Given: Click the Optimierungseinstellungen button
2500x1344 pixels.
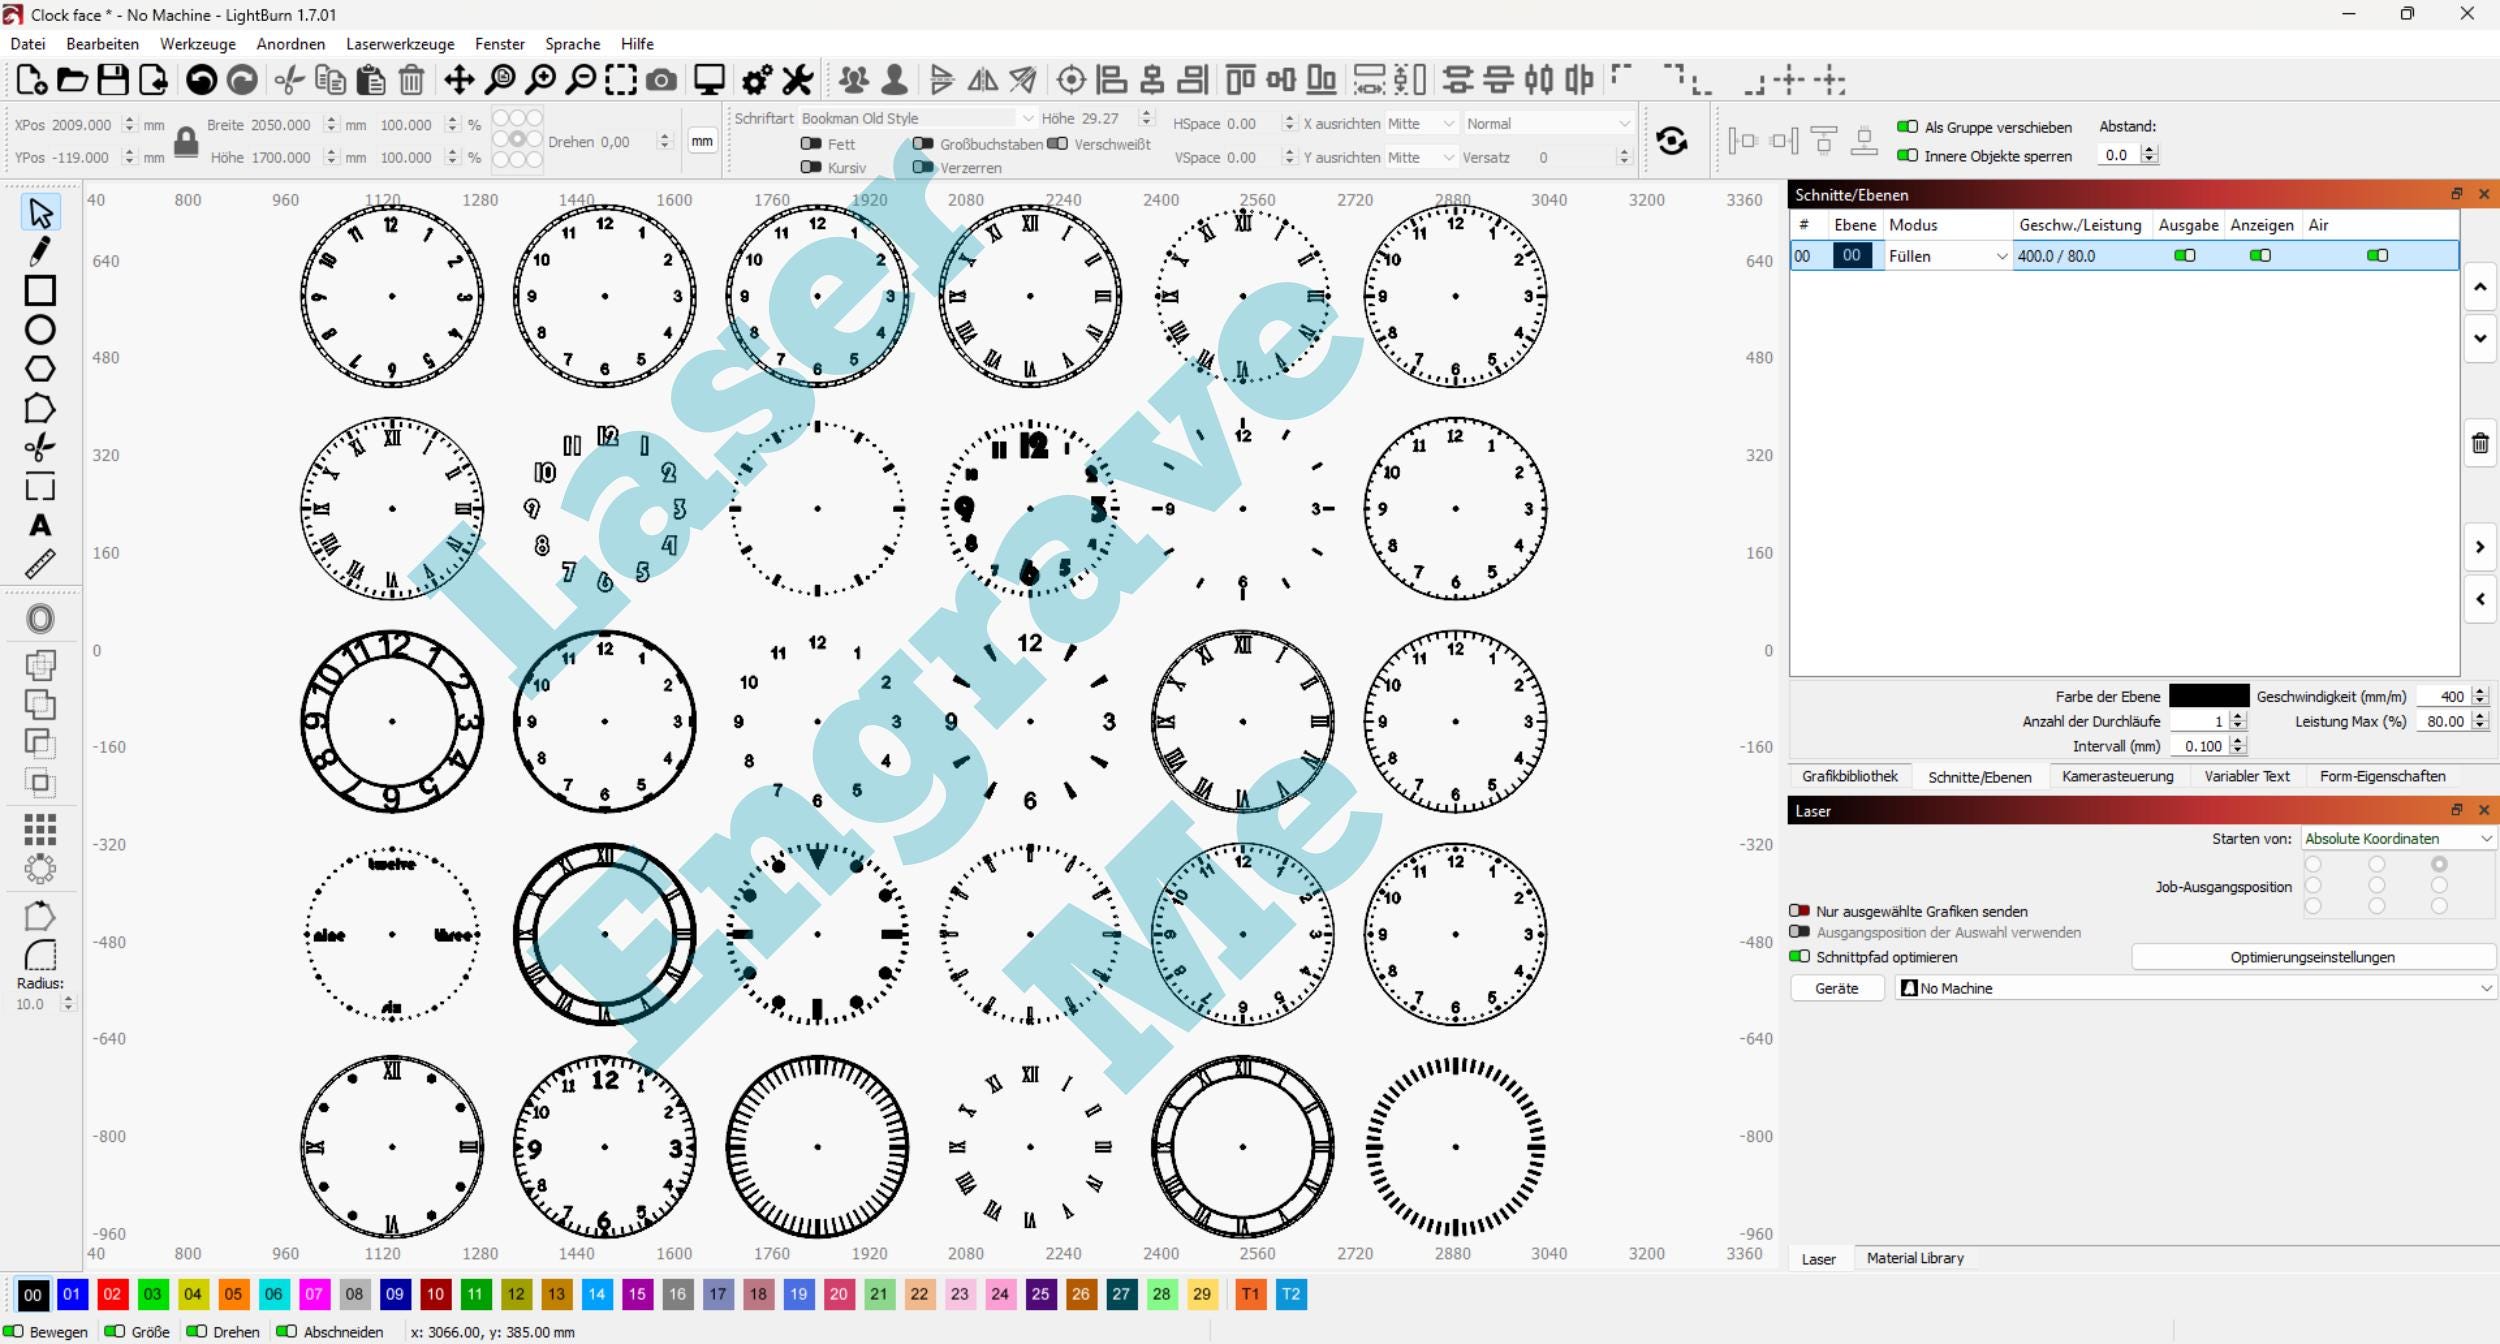Looking at the screenshot, I should tap(2311, 957).
